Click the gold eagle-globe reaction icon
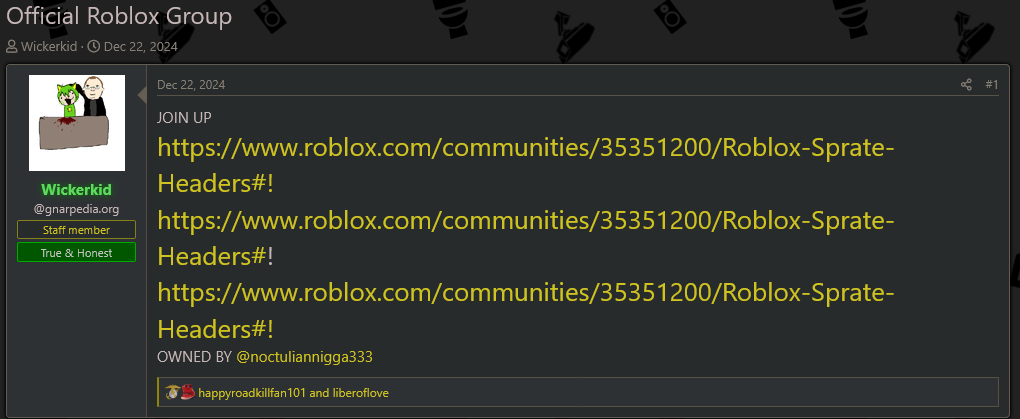1020x419 pixels. [x=172, y=392]
